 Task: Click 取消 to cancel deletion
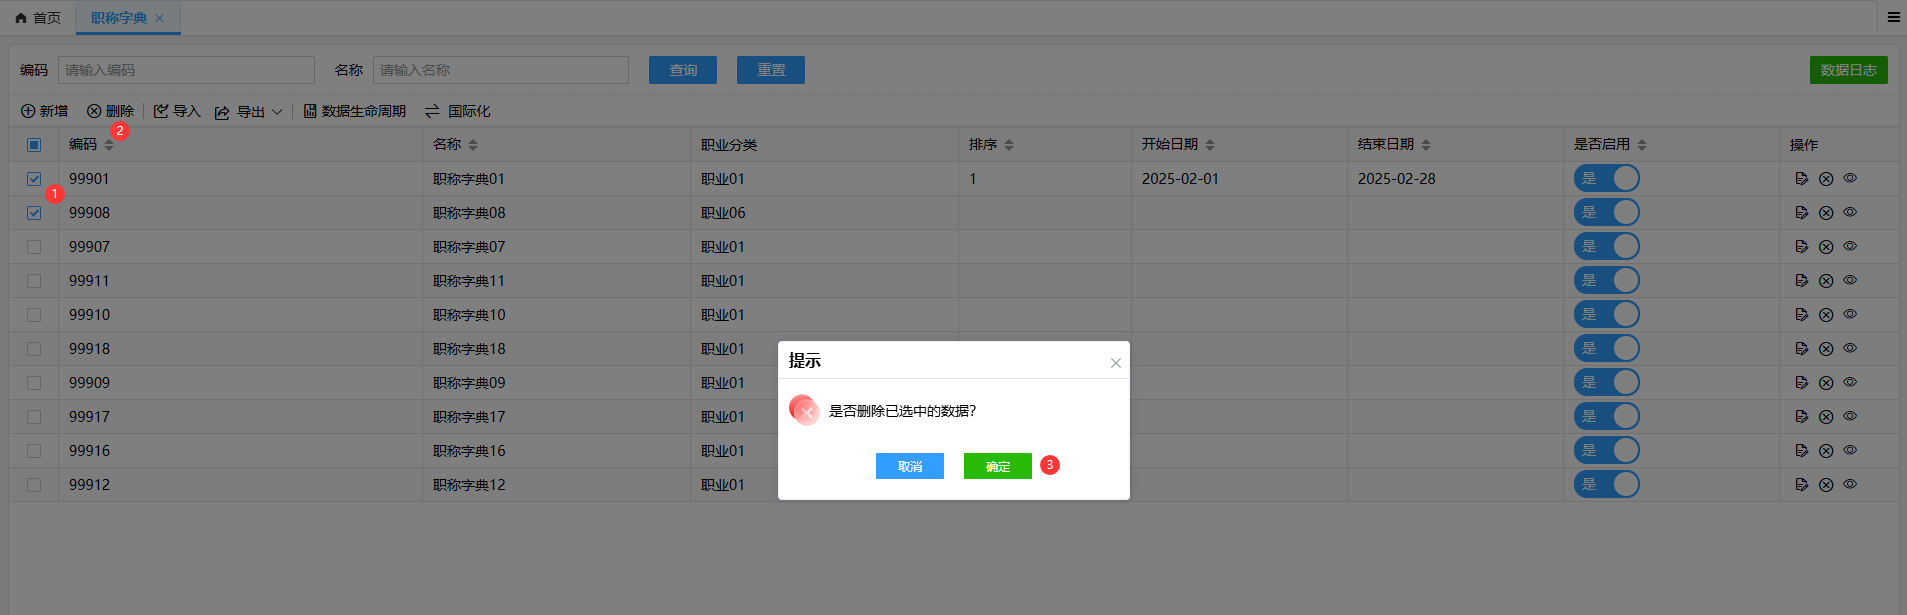pos(909,466)
